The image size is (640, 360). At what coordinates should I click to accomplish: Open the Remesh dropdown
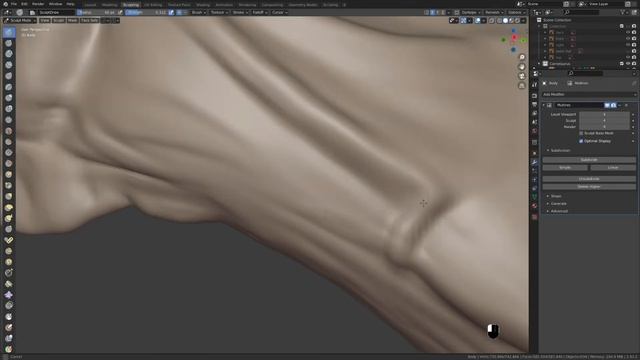point(494,12)
